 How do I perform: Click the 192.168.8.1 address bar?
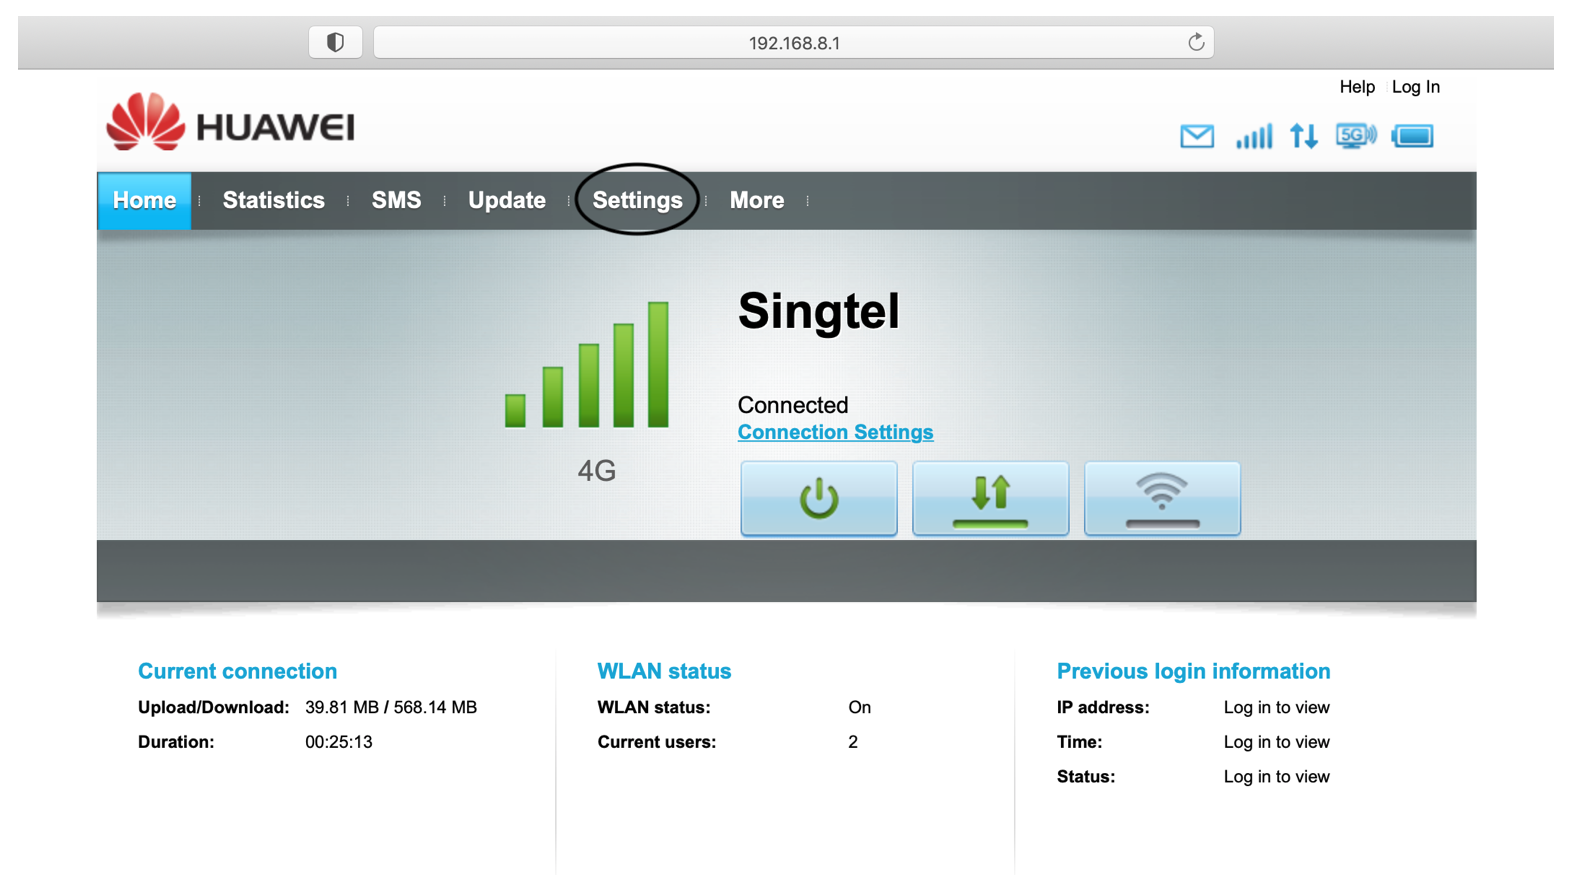pyautogui.click(x=794, y=42)
